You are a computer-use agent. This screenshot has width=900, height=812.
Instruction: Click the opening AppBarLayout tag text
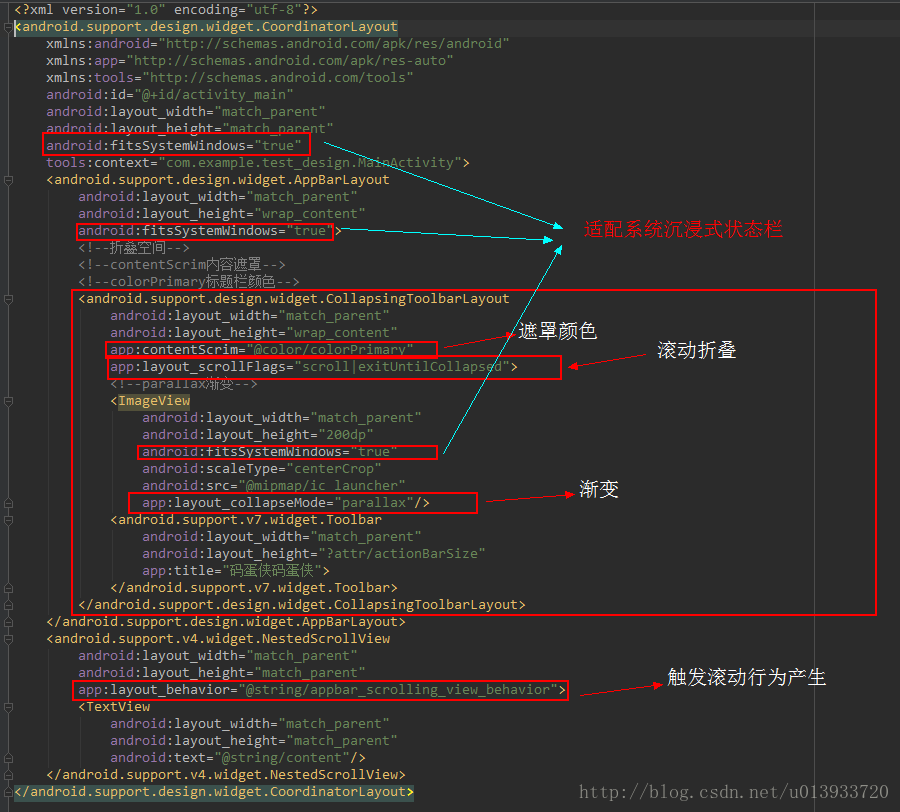pos(218,180)
